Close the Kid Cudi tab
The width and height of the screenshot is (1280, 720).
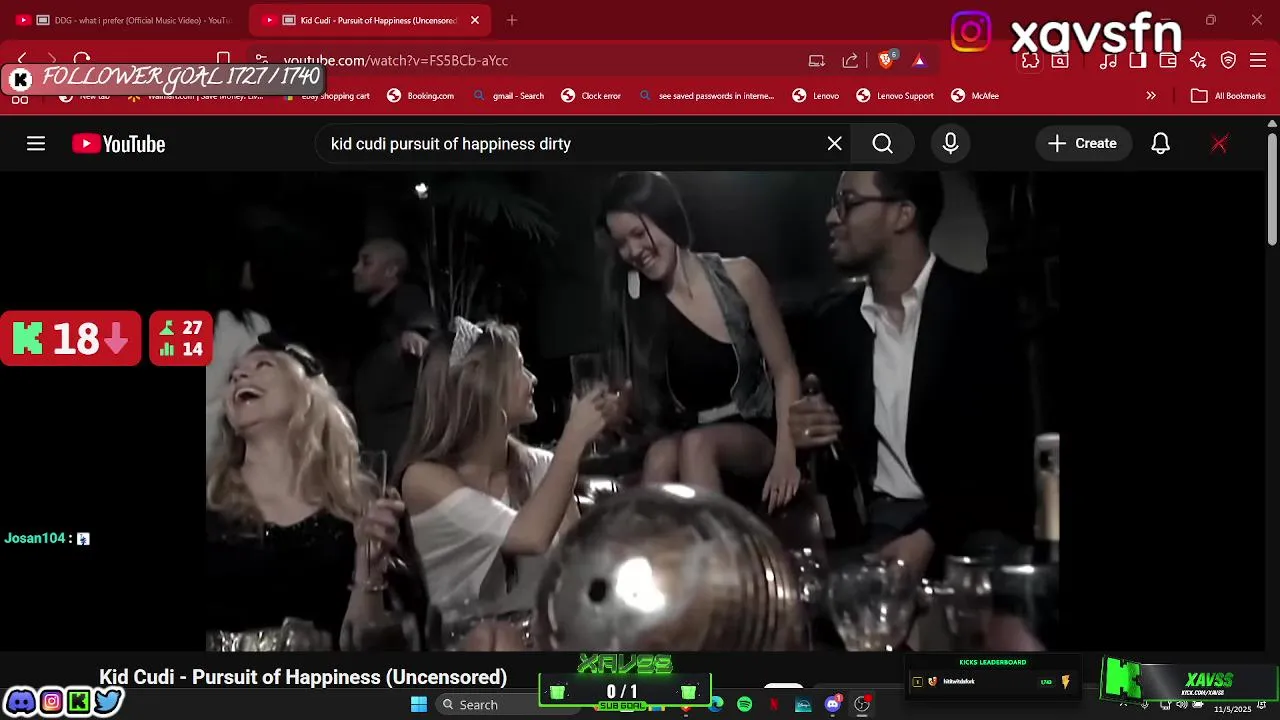(x=475, y=20)
